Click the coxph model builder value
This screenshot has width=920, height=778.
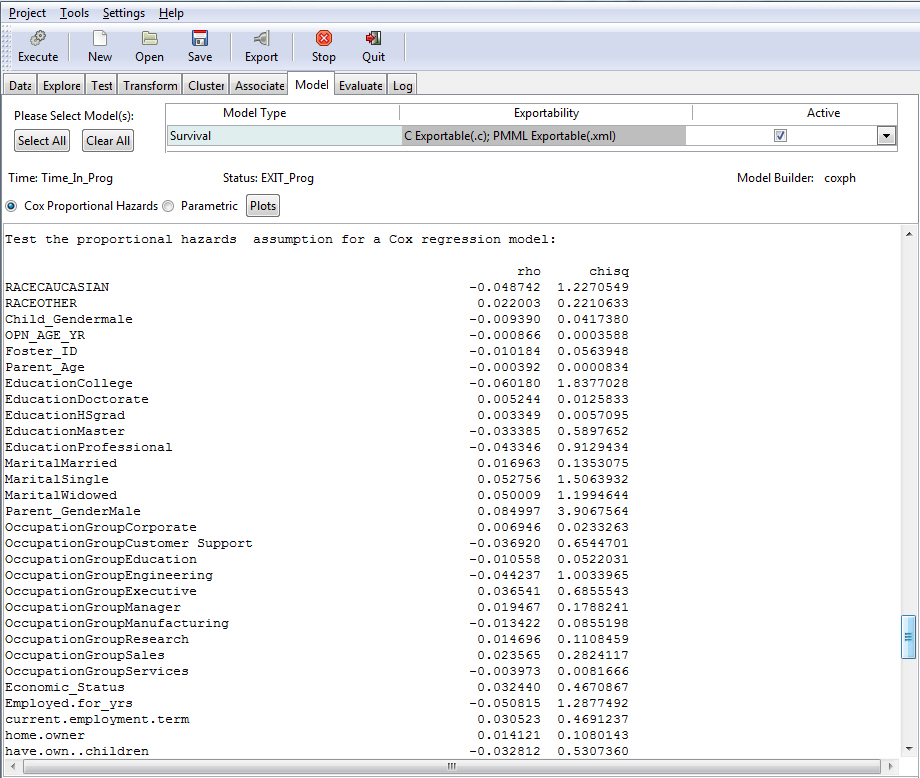(840, 178)
